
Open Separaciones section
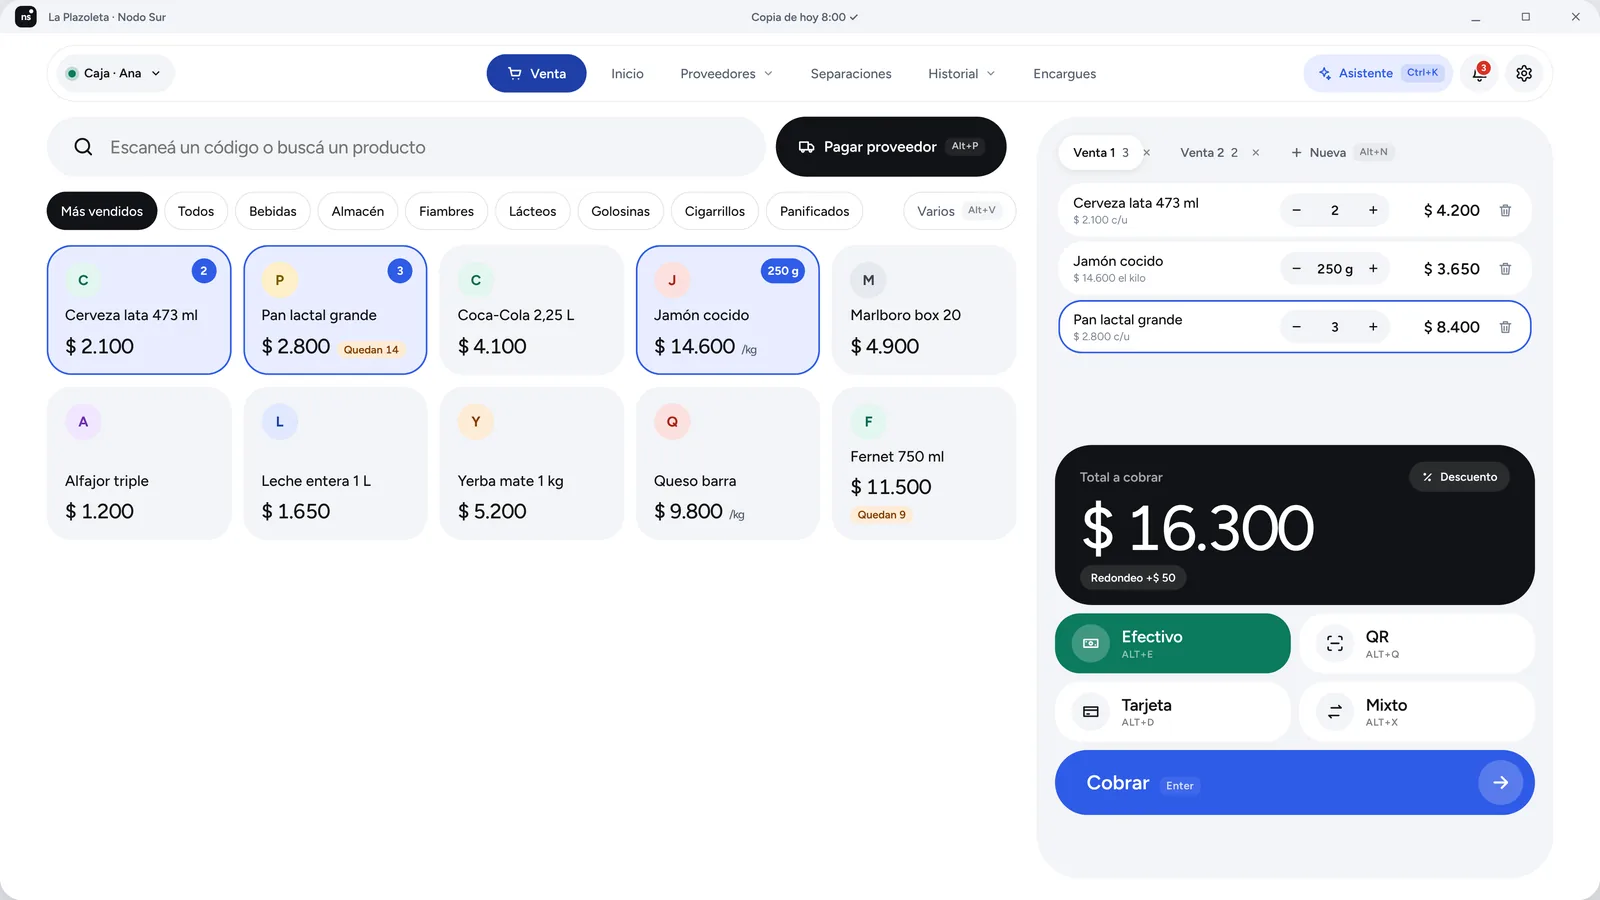point(851,74)
